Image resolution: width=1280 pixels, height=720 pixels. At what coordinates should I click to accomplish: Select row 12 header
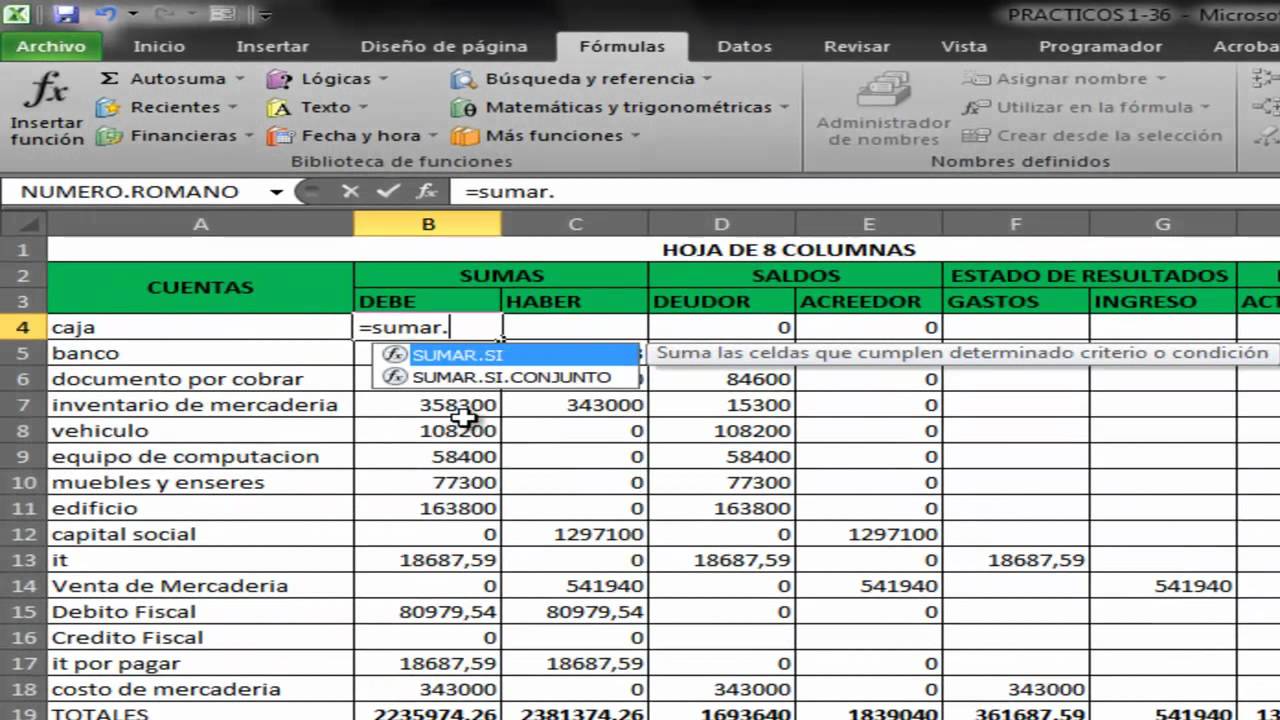[x=23, y=534]
